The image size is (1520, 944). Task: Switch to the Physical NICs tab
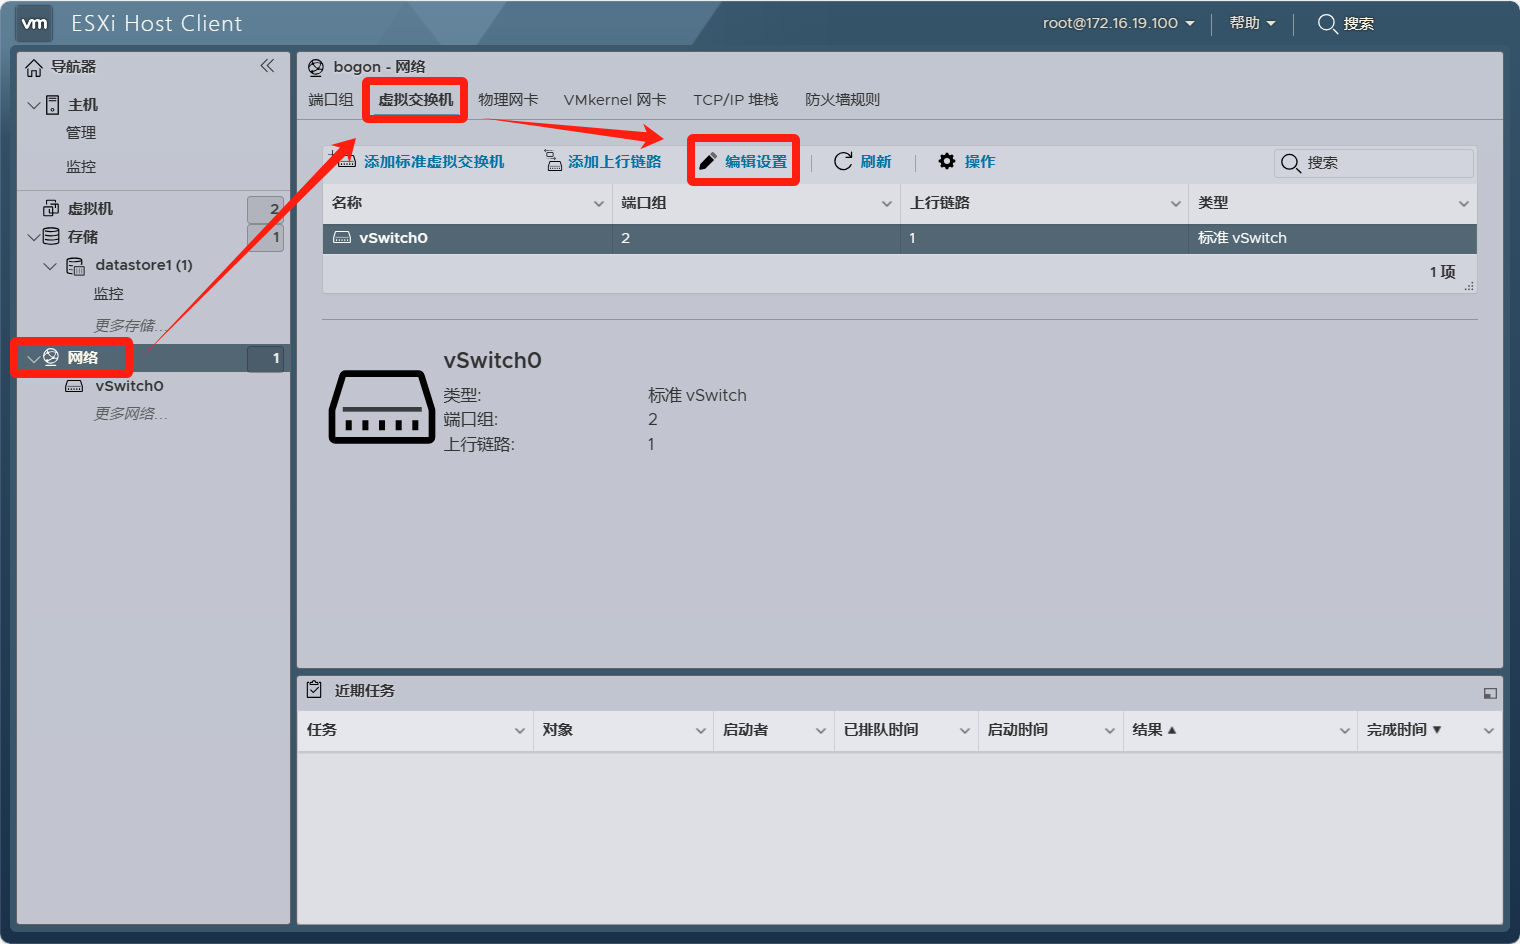[508, 100]
